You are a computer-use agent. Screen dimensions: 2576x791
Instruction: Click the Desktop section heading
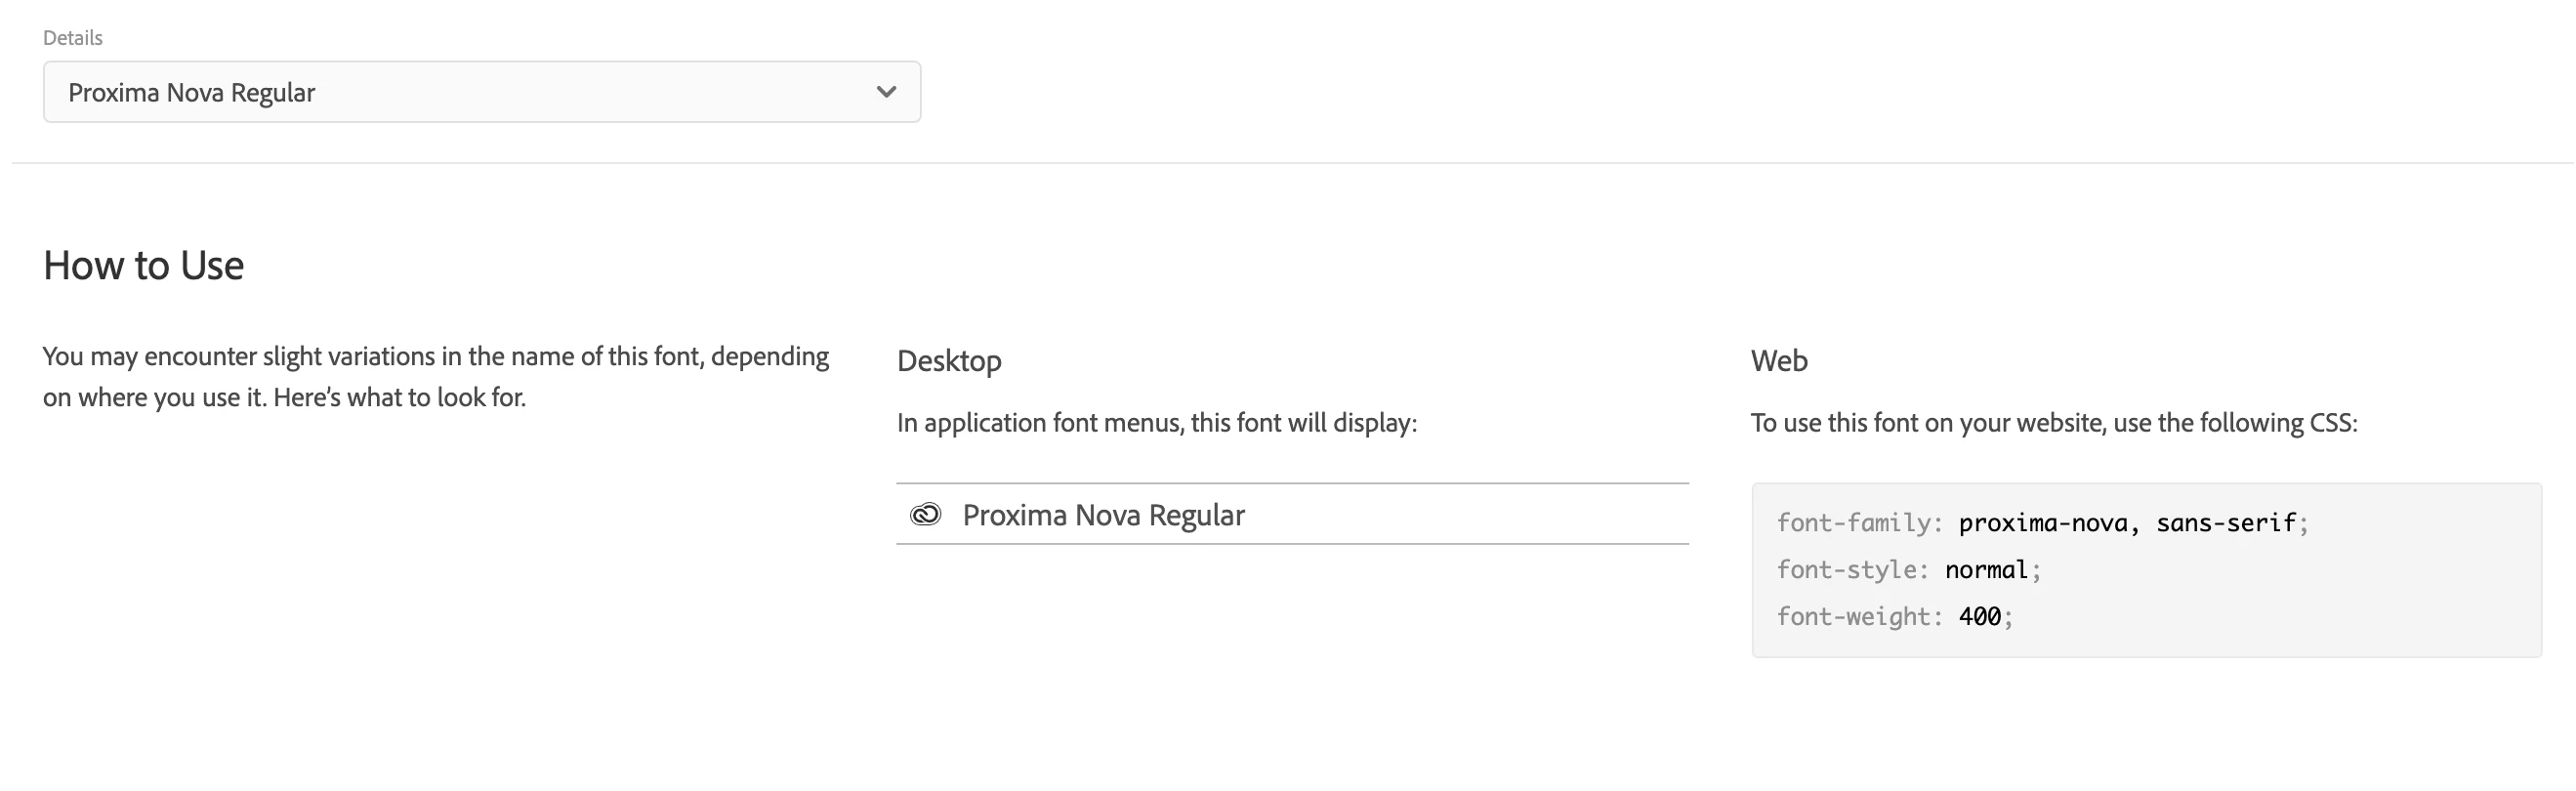pyautogui.click(x=949, y=361)
